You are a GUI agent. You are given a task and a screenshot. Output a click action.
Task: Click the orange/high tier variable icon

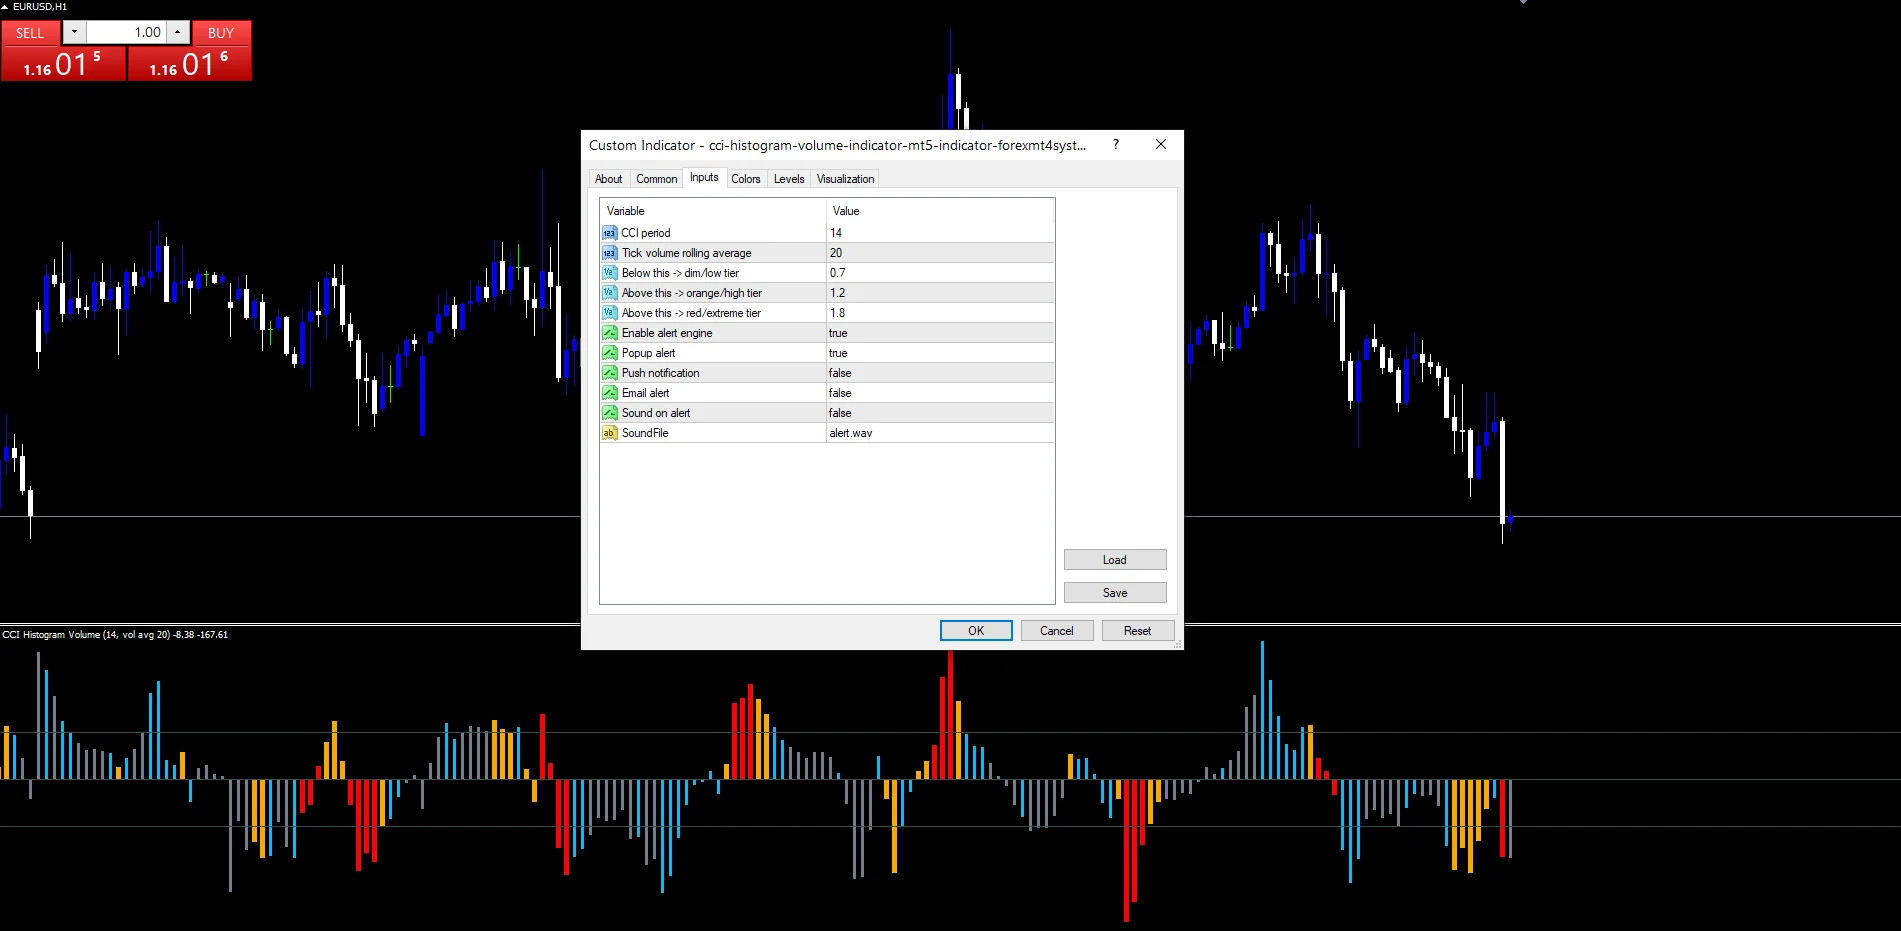tap(609, 293)
